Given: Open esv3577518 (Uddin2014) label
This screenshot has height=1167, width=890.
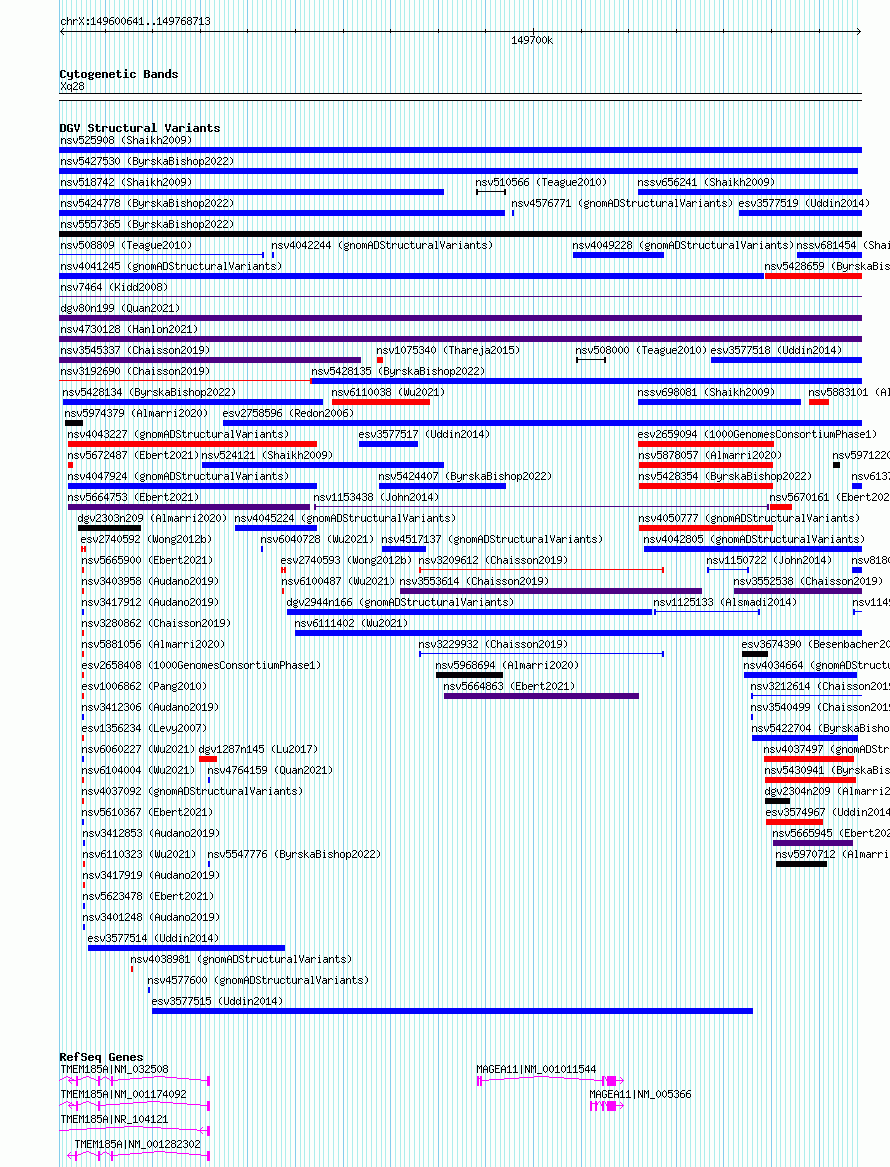Looking at the screenshot, I should coord(776,350).
